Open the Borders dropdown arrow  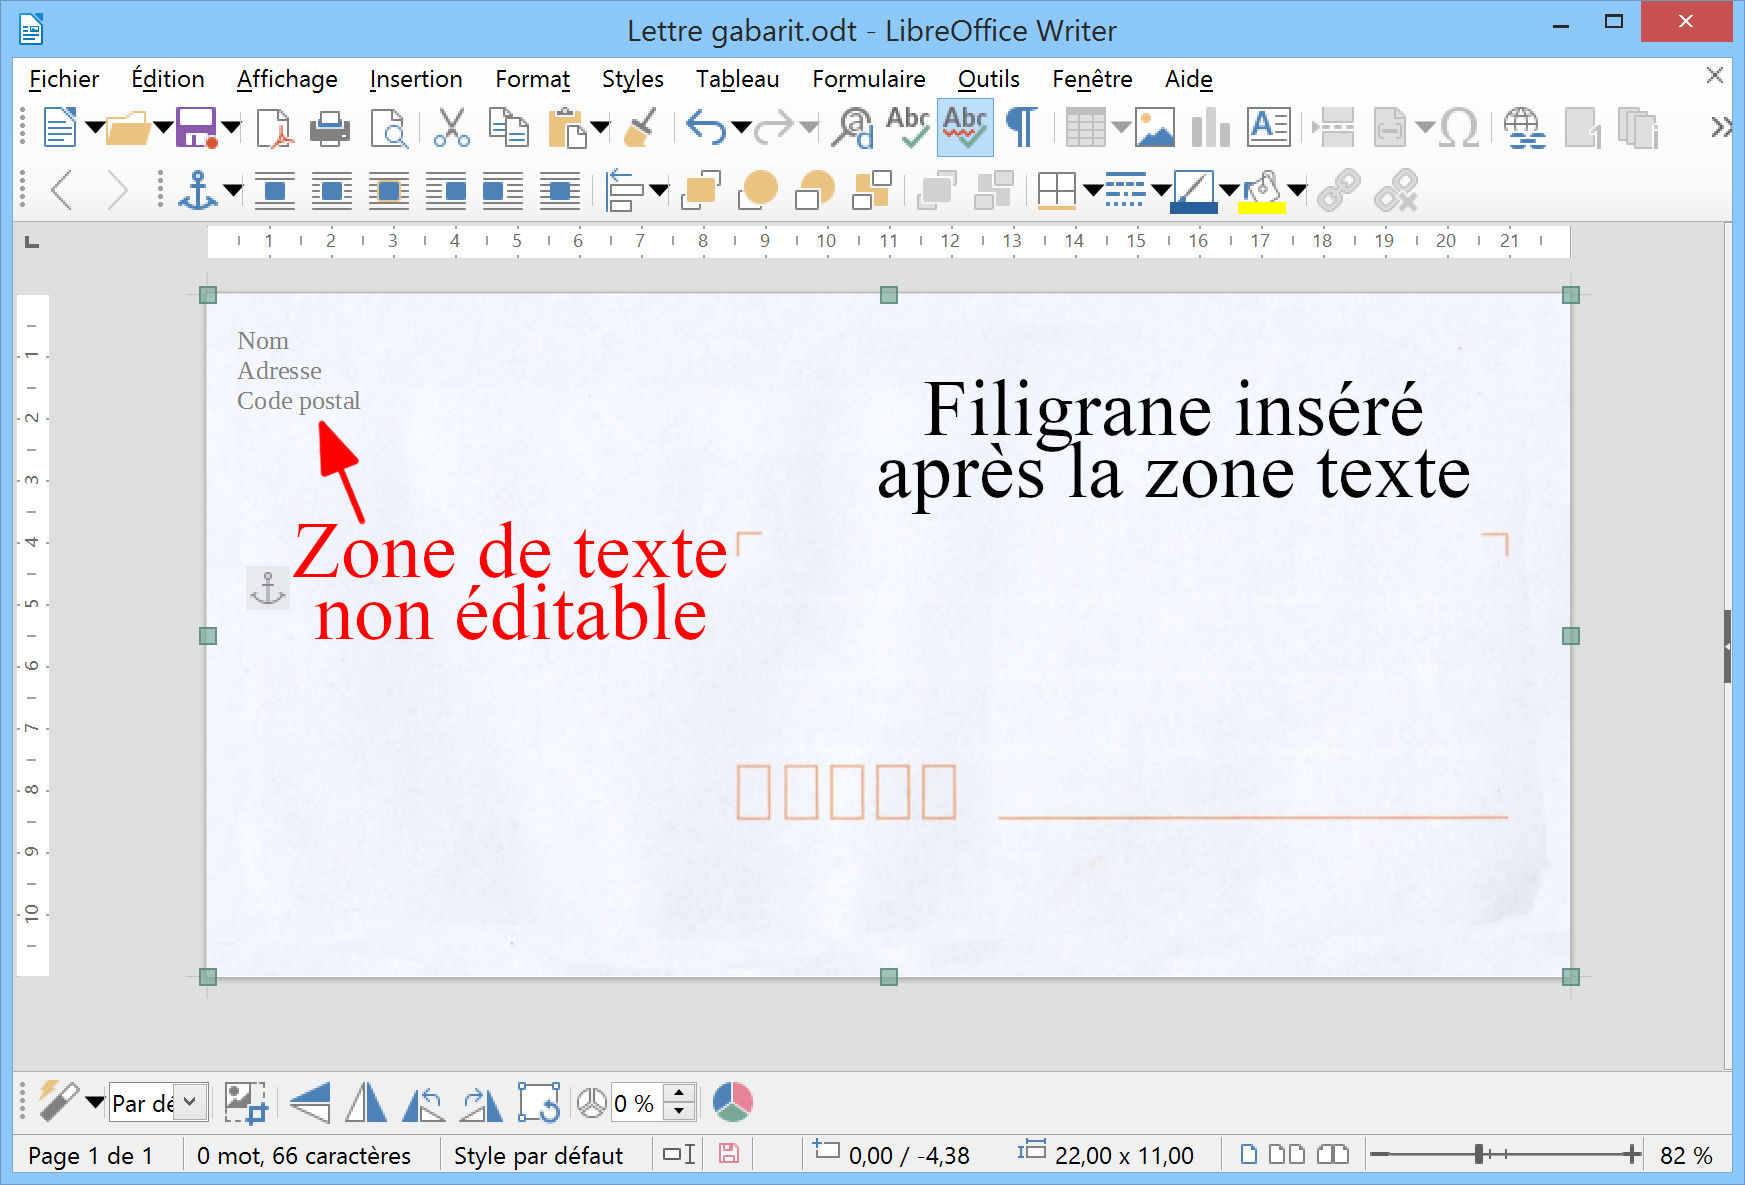click(1093, 190)
